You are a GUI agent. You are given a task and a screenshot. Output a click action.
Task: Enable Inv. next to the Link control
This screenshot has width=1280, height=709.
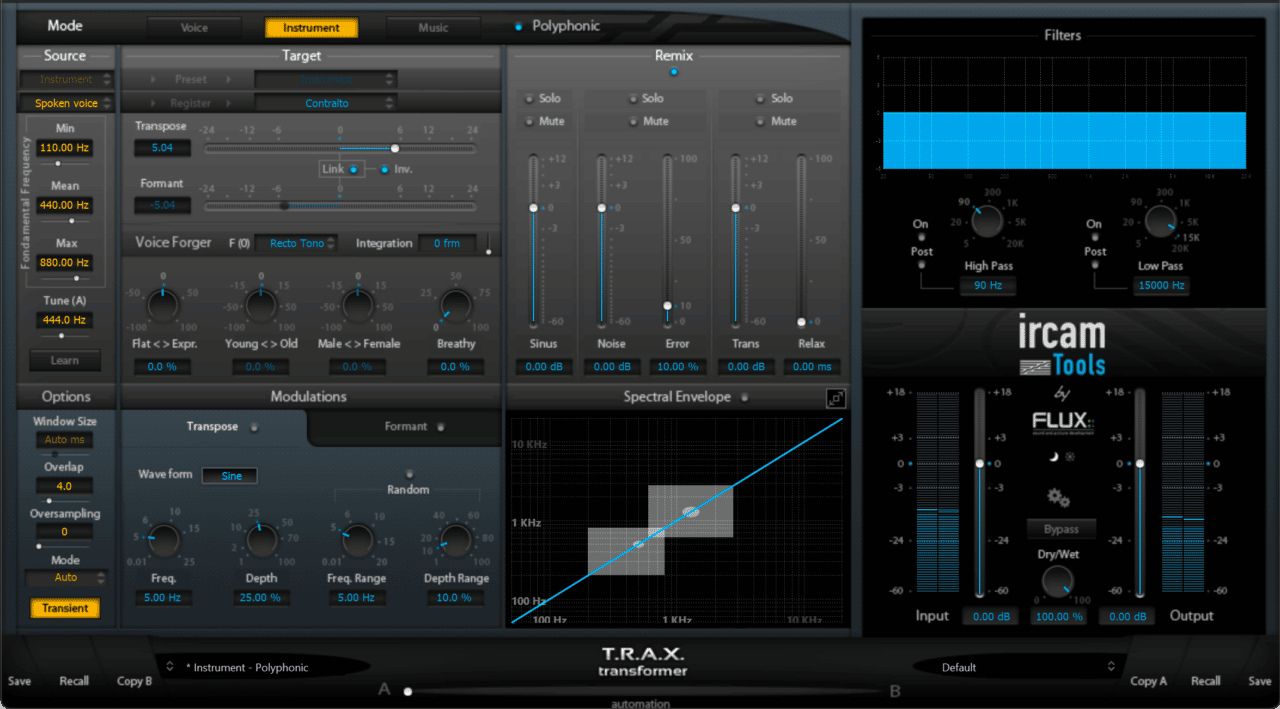coord(385,169)
